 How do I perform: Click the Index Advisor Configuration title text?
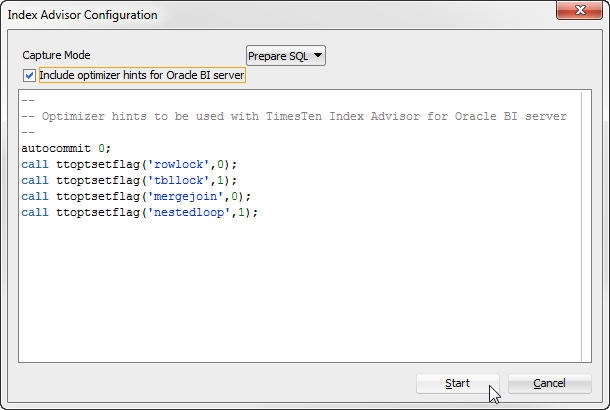coord(82,15)
